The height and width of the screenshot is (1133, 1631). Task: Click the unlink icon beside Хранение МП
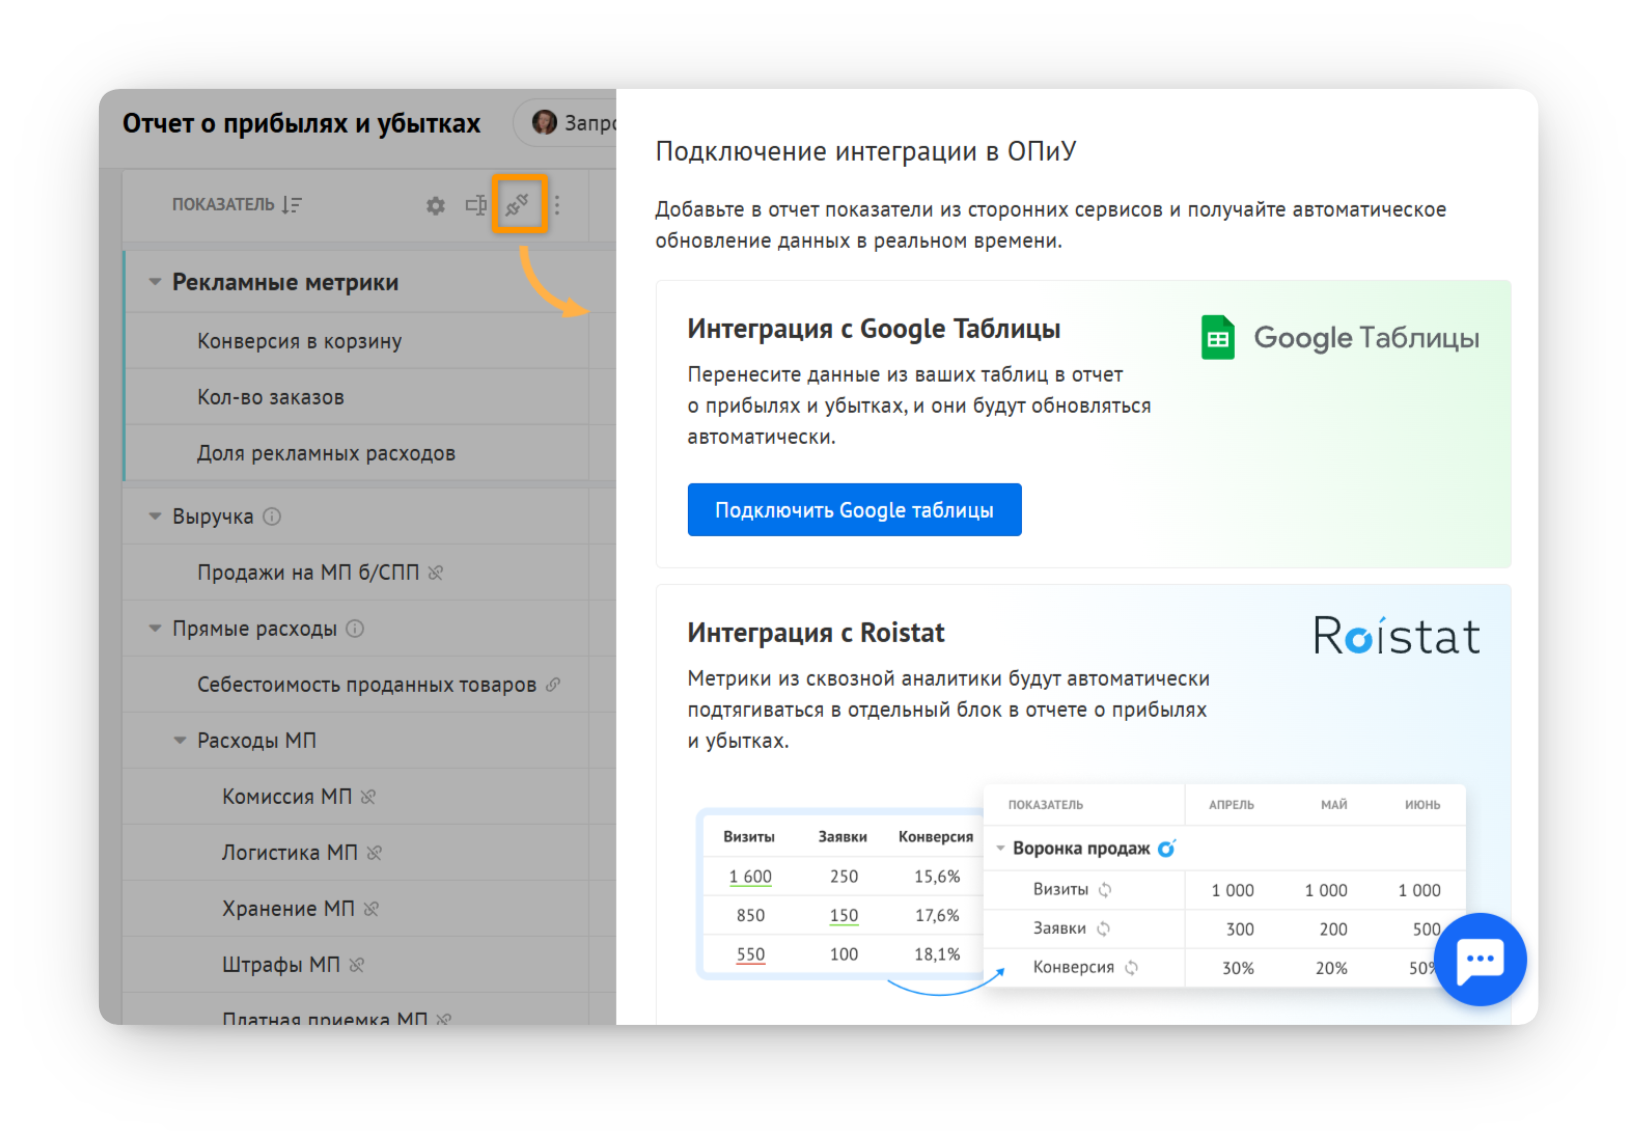[x=371, y=909]
